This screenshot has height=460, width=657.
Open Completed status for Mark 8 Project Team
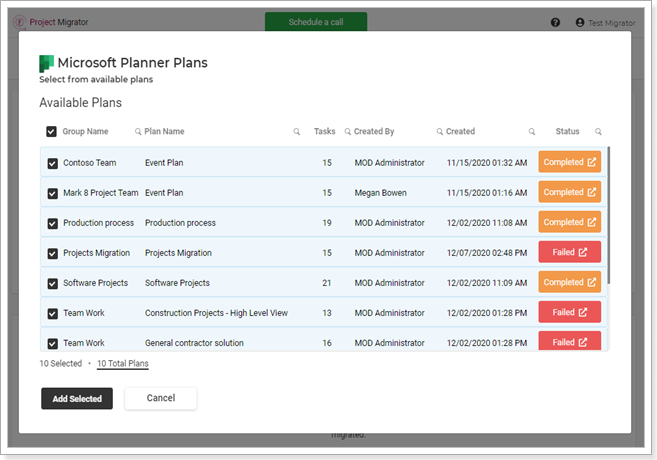[569, 192]
